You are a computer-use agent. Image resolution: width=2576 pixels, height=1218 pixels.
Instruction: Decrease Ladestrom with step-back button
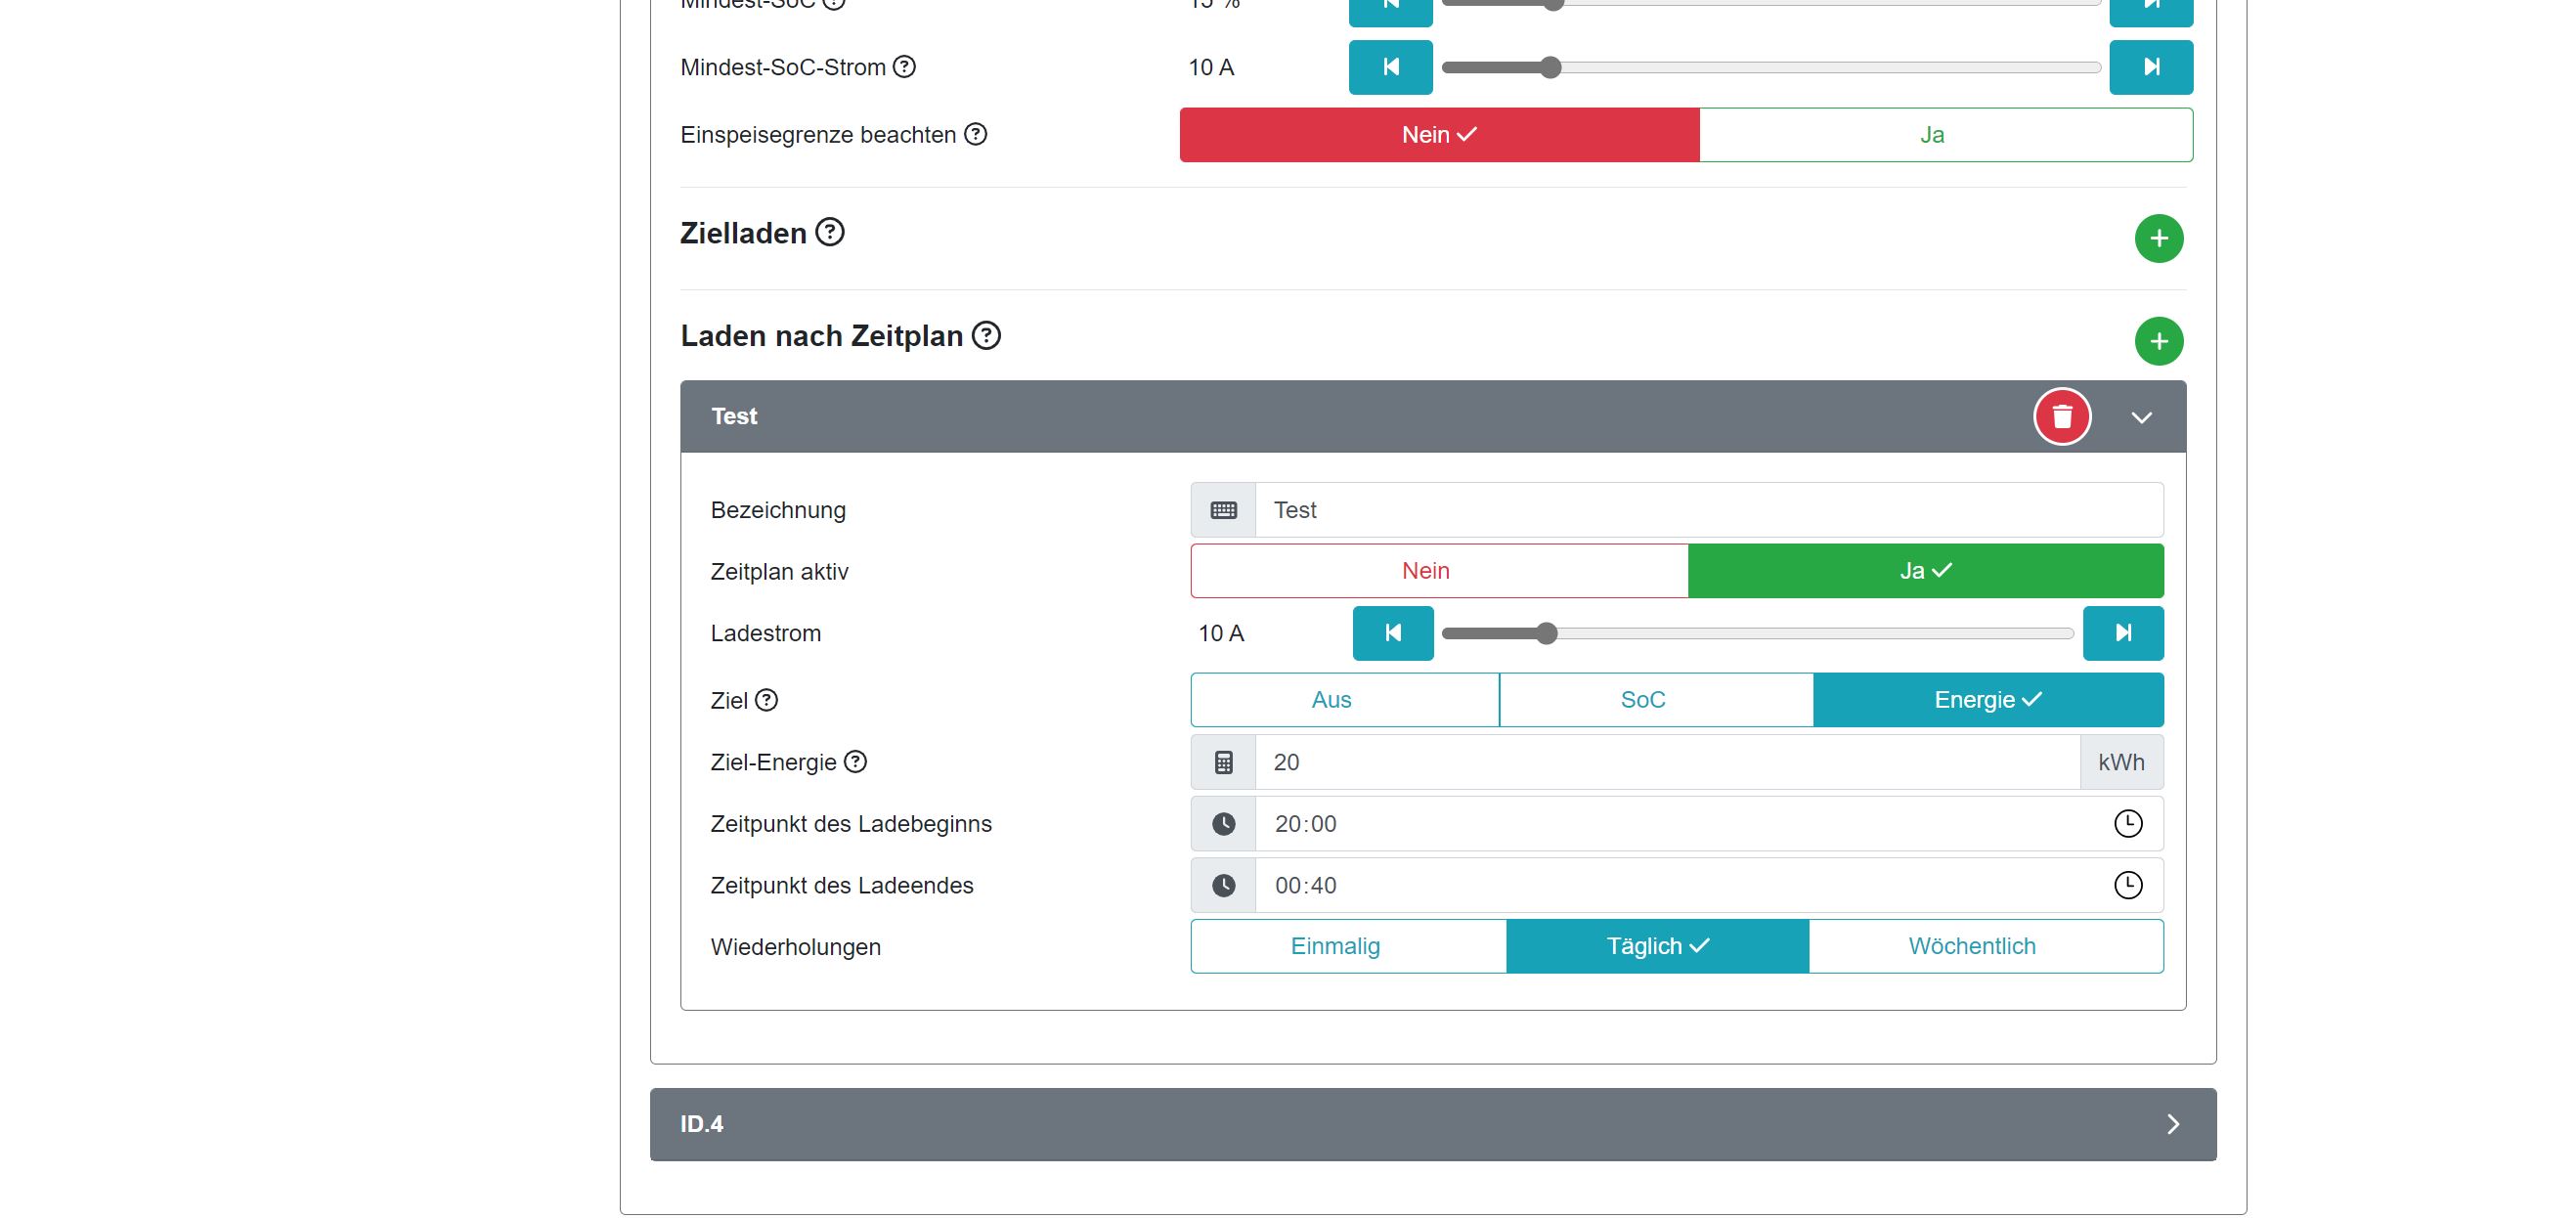[1392, 633]
